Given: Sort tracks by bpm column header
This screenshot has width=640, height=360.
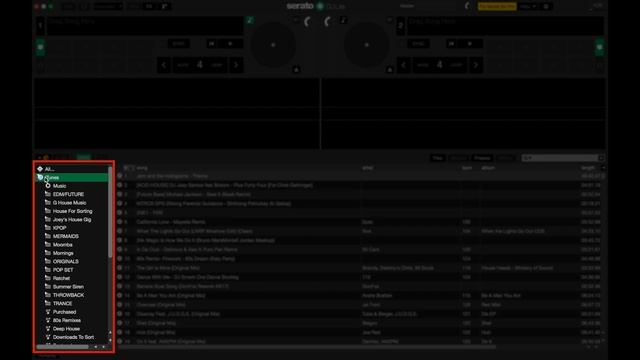Looking at the screenshot, I should click(467, 168).
